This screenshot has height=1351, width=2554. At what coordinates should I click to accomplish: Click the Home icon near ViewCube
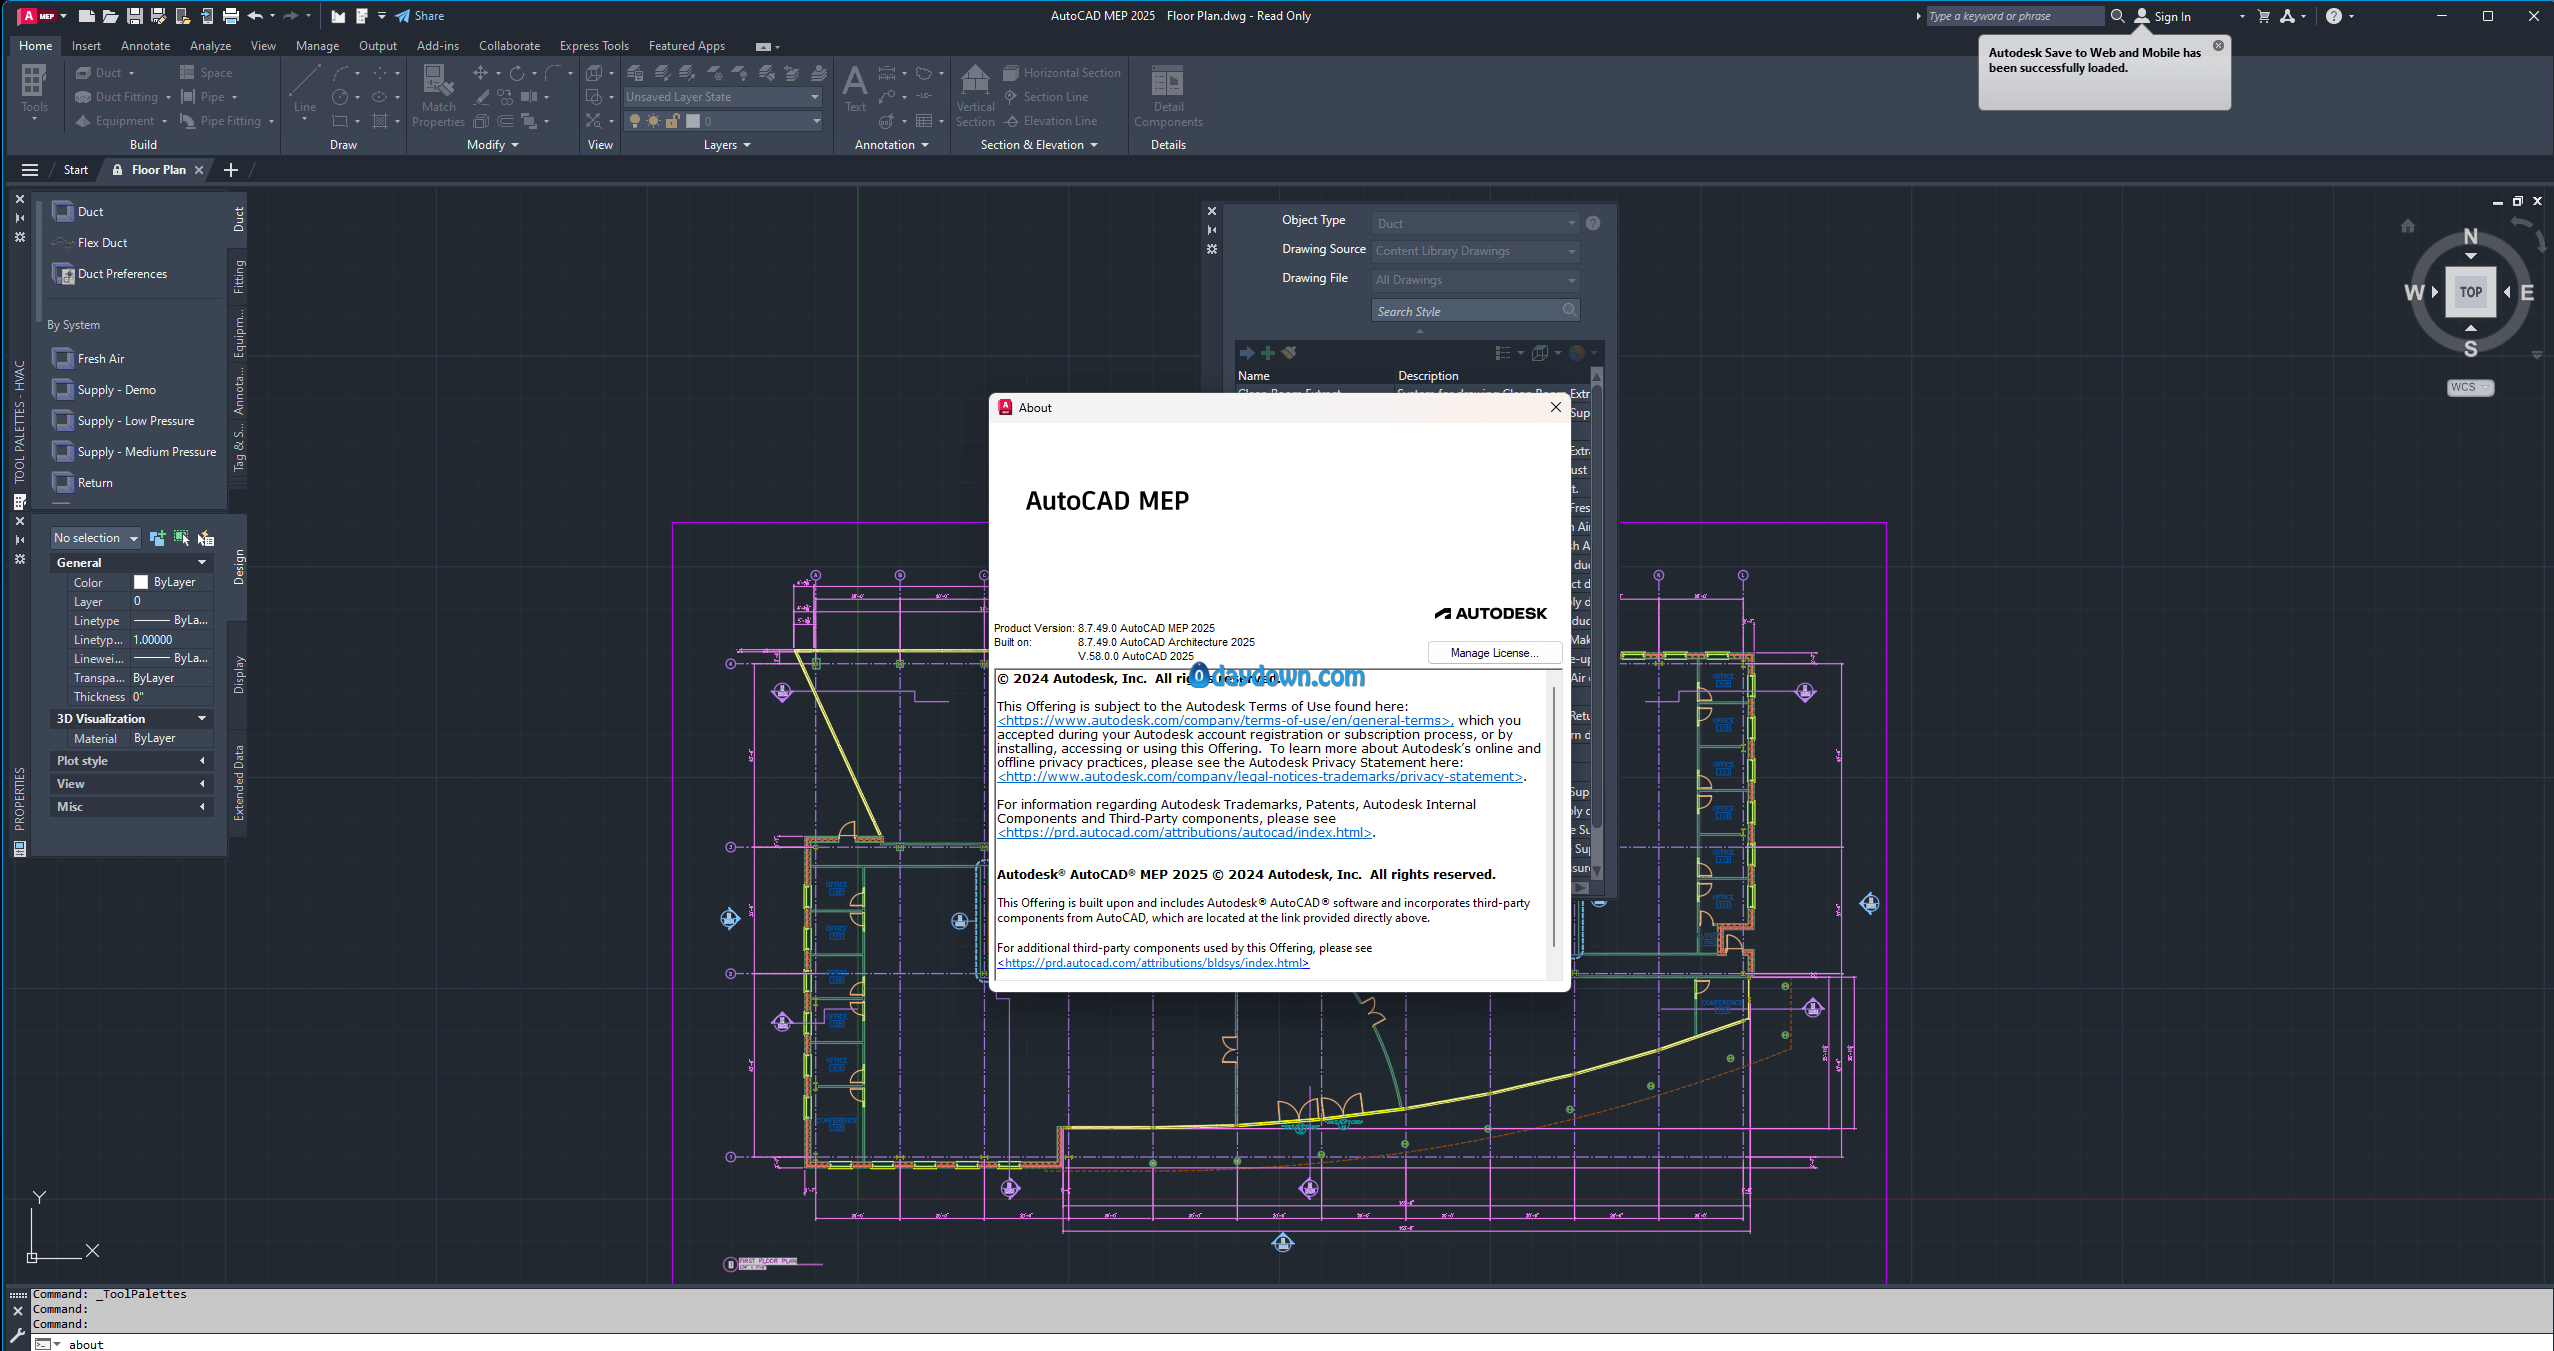(x=2408, y=226)
